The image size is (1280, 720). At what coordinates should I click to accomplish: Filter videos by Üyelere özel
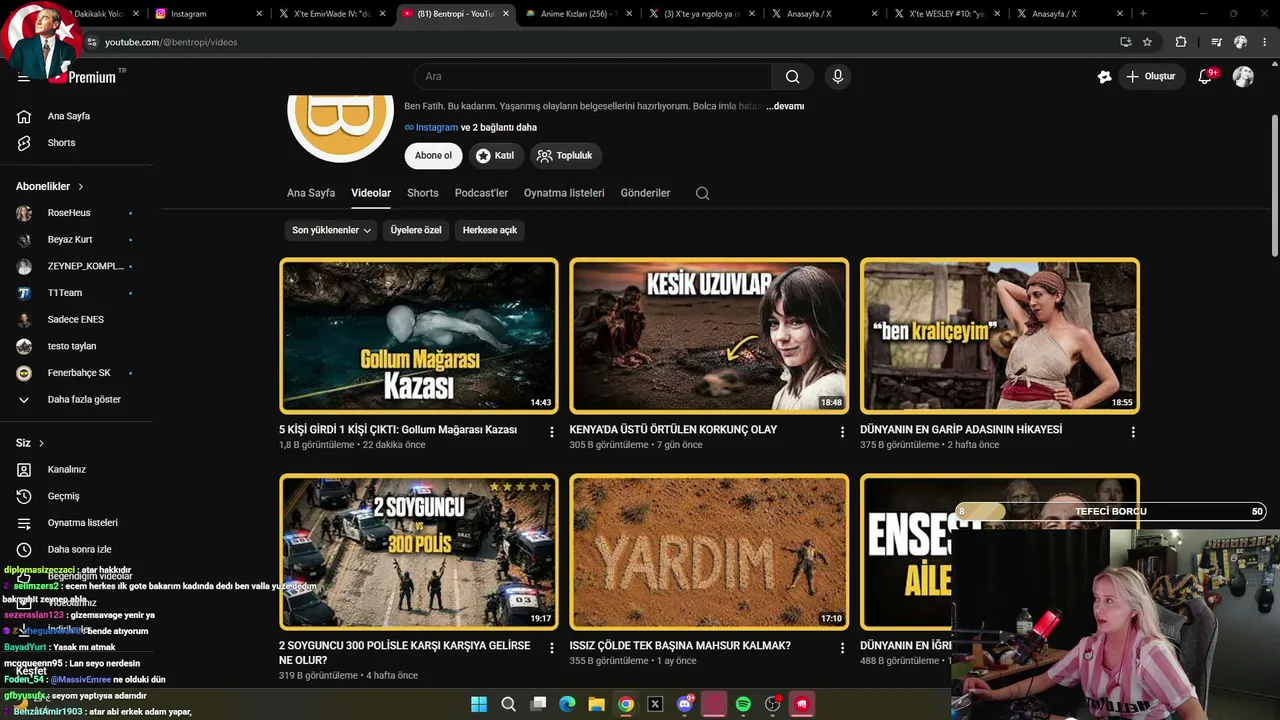[416, 230]
